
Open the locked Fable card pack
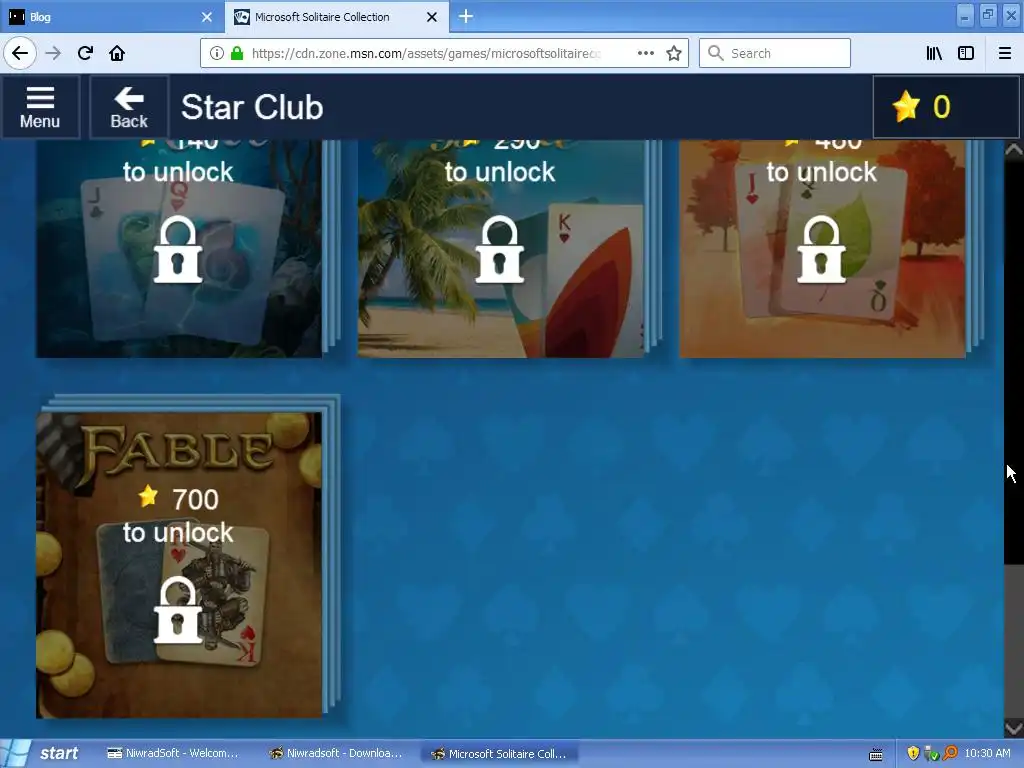(179, 565)
